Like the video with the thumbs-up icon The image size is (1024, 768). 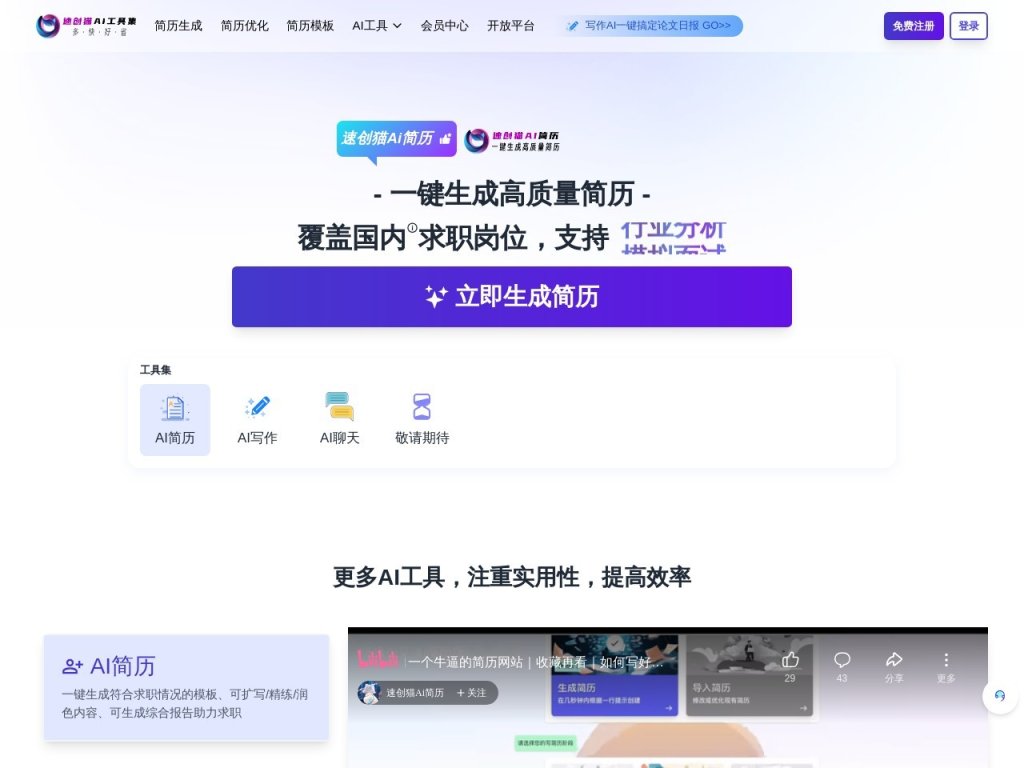point(790,660)
